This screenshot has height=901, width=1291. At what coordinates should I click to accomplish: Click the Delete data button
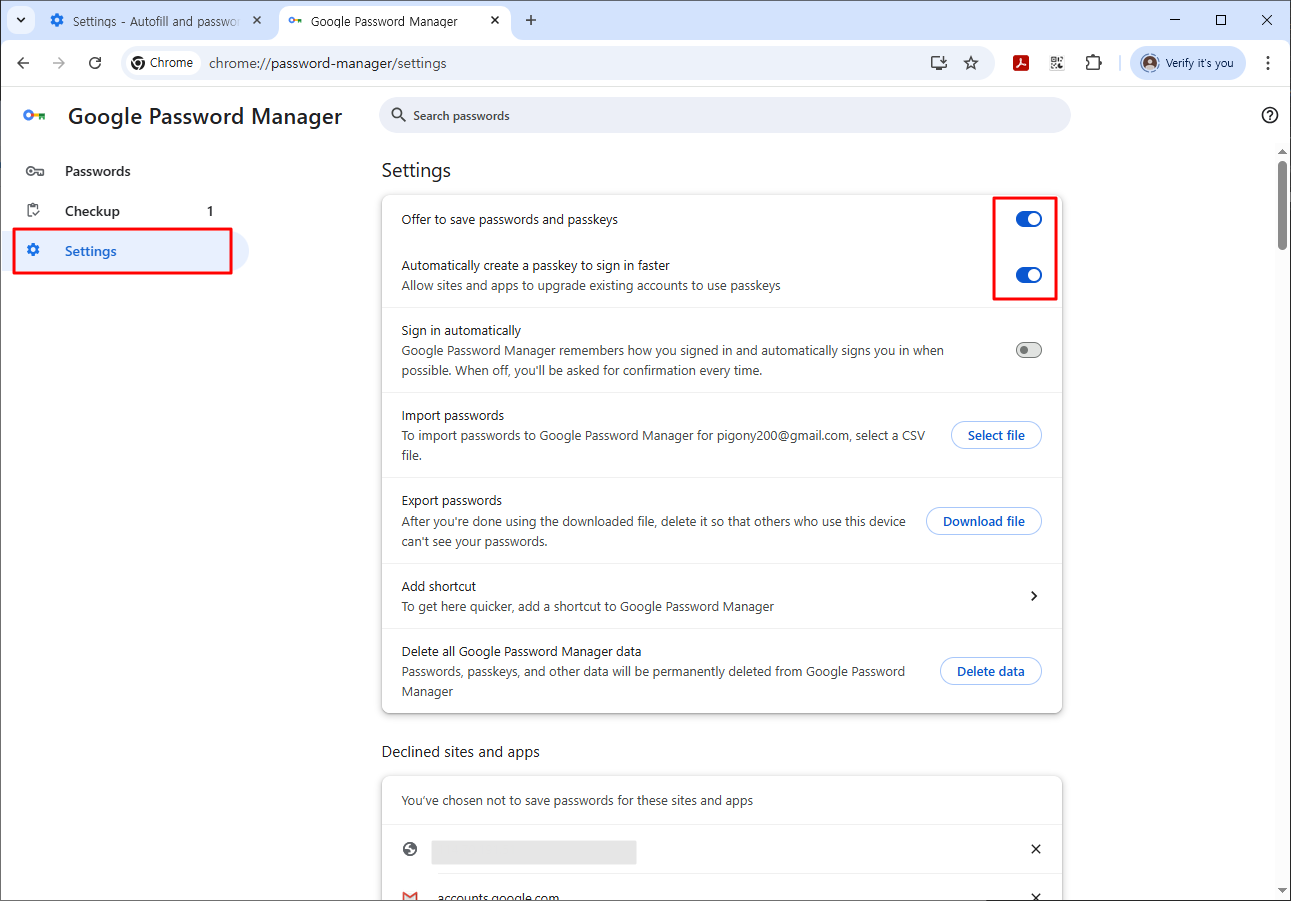point(991,671)
